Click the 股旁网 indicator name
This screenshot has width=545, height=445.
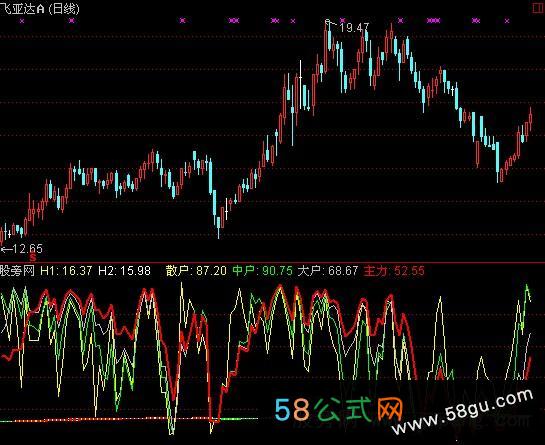17,270
